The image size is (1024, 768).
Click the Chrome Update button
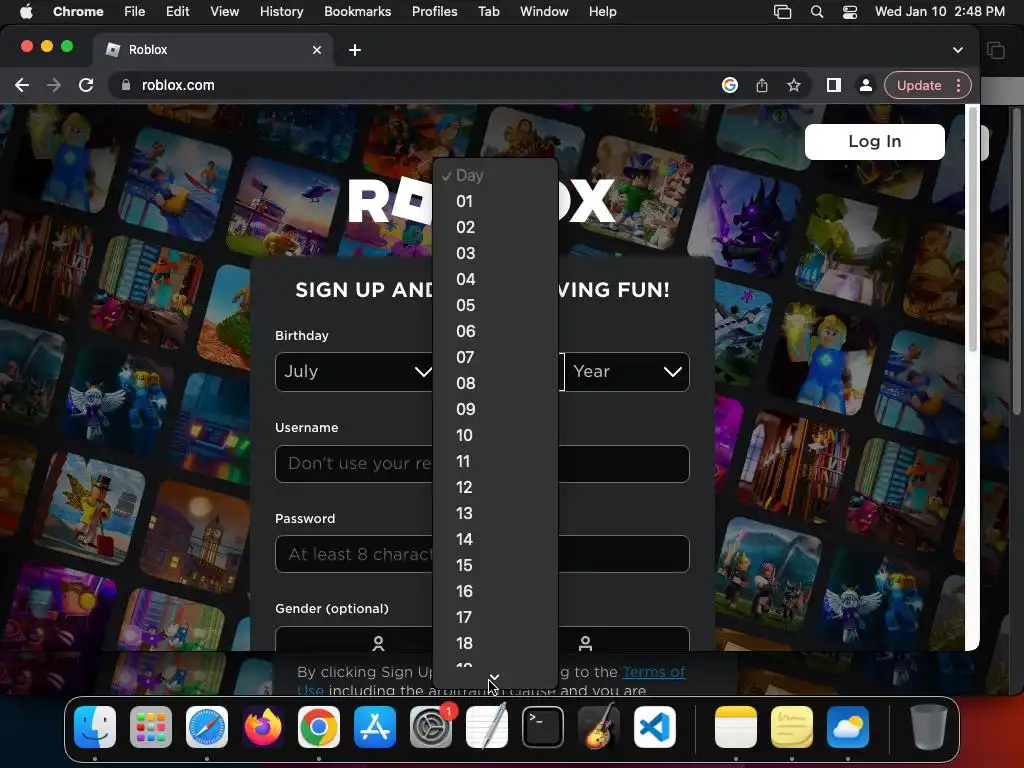pos(919,86)
